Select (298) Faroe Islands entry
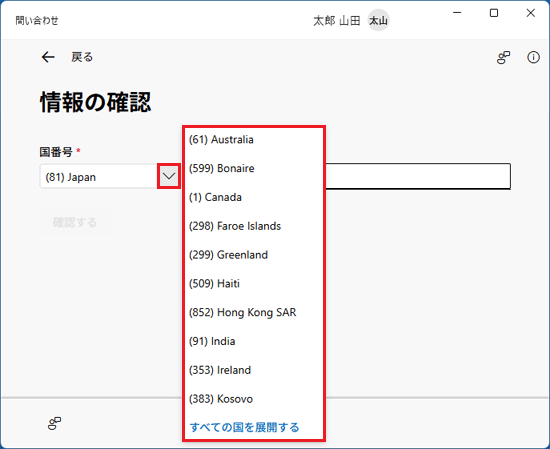 254,226
